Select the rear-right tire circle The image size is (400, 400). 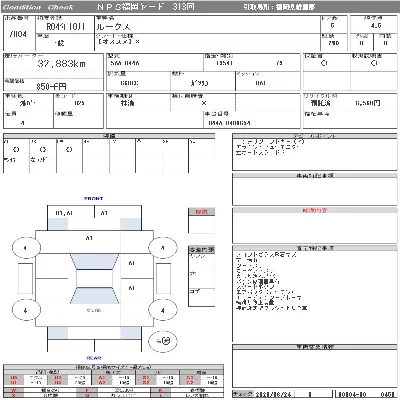click(162, 310)
